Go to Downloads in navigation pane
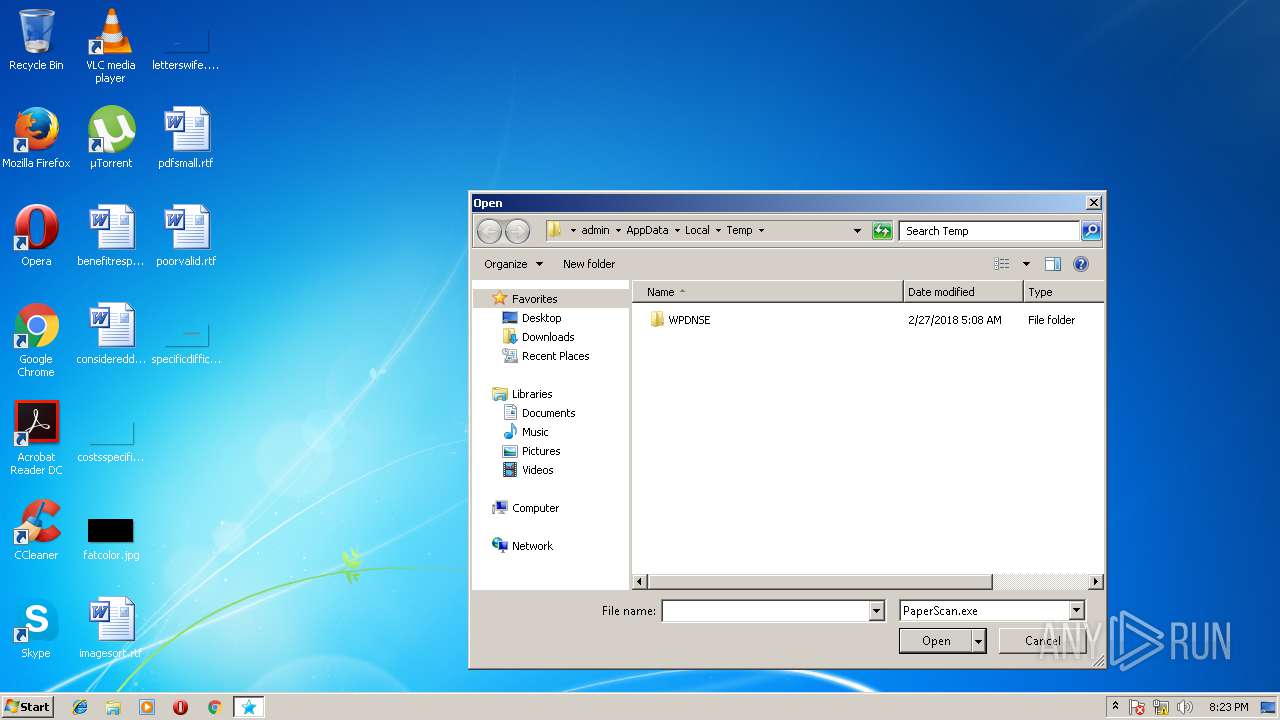The width and height of the screenshot is (1280, 720). point(548,337)
